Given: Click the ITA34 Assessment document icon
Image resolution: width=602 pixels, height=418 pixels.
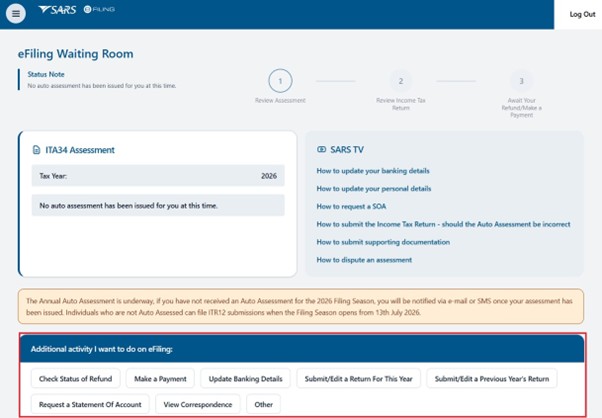Looking at the screenshot, I should tap(36, 150).
